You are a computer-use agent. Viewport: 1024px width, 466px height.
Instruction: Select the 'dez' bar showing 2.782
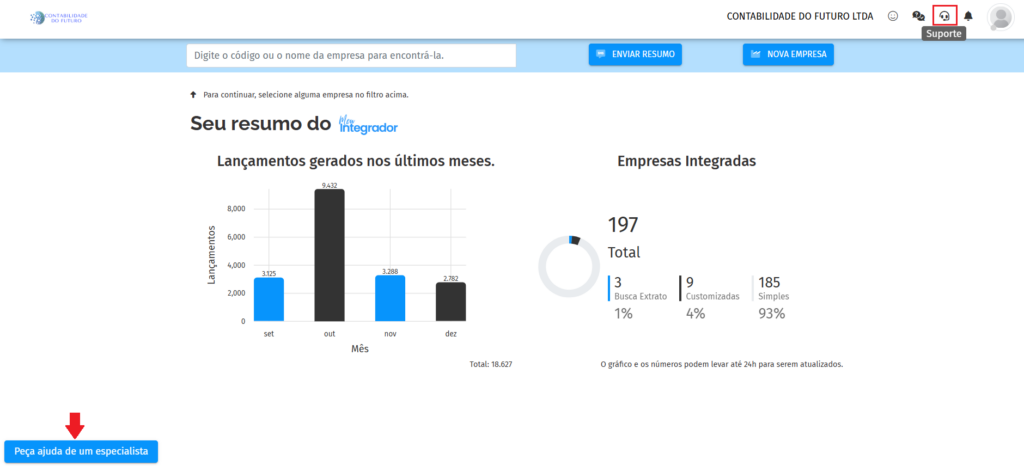tap(450, 301)
